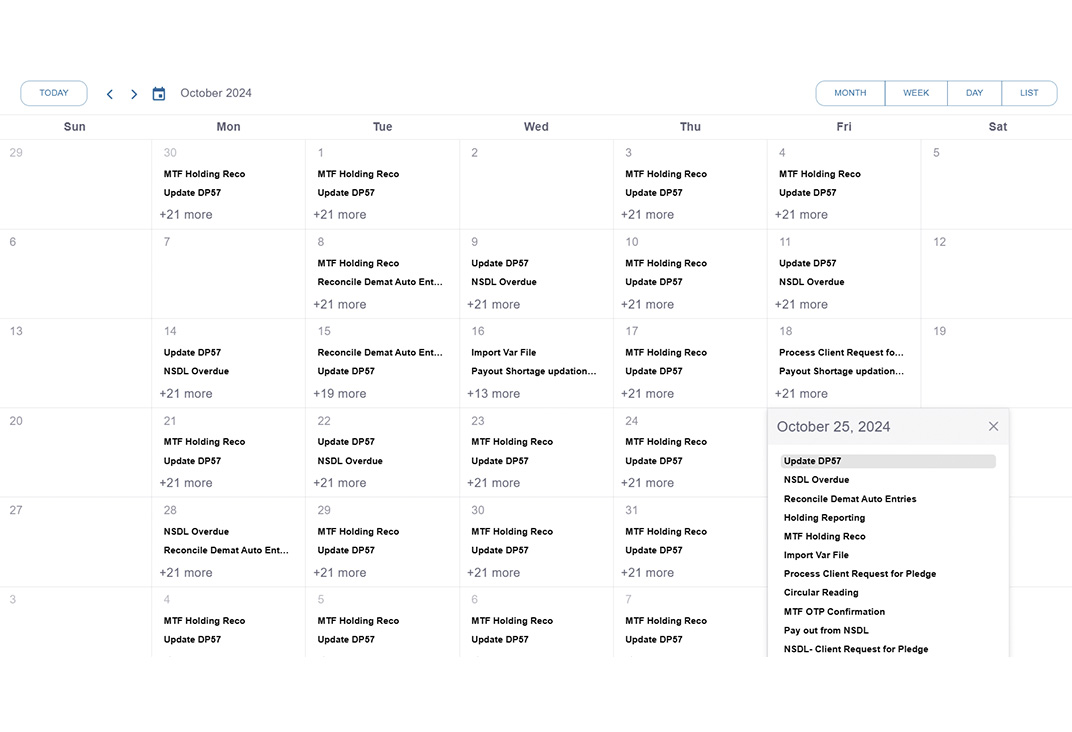The width and height of the screenshot is (1072, 732).
Task: Switch to LIST view
Action: point(1029,93)
